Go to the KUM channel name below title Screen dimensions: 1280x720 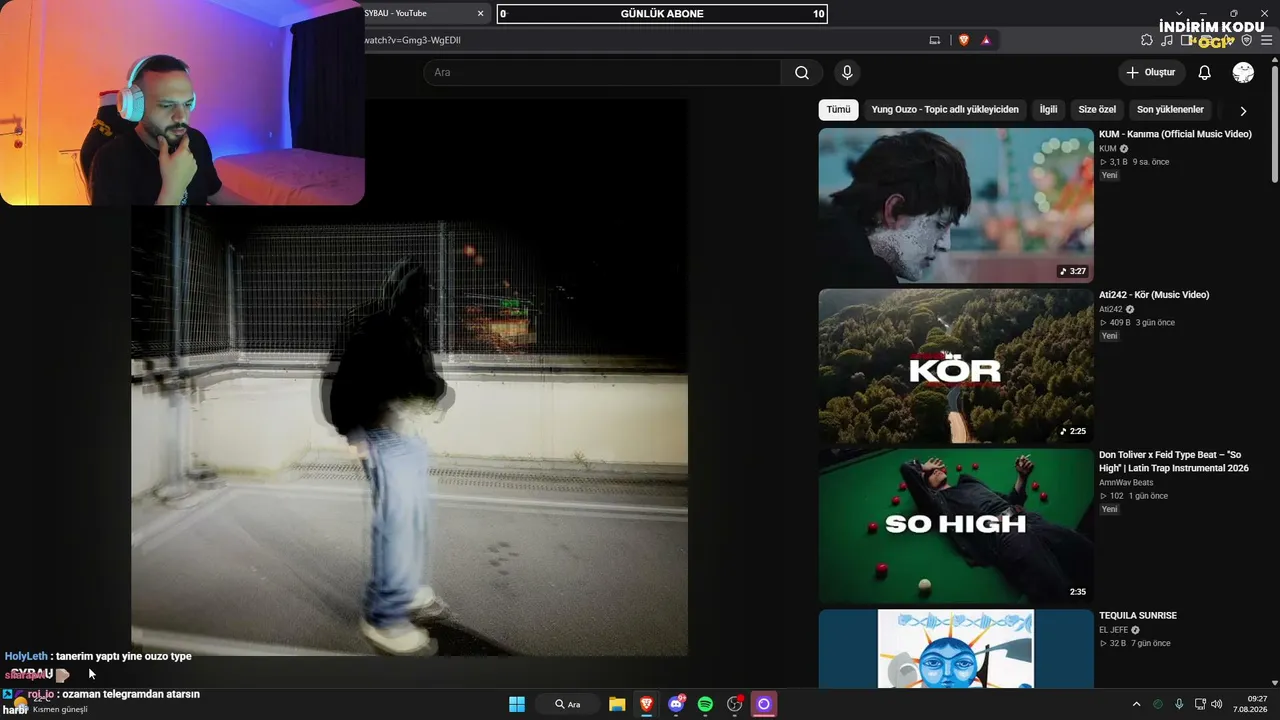(x=1108, y=148)
